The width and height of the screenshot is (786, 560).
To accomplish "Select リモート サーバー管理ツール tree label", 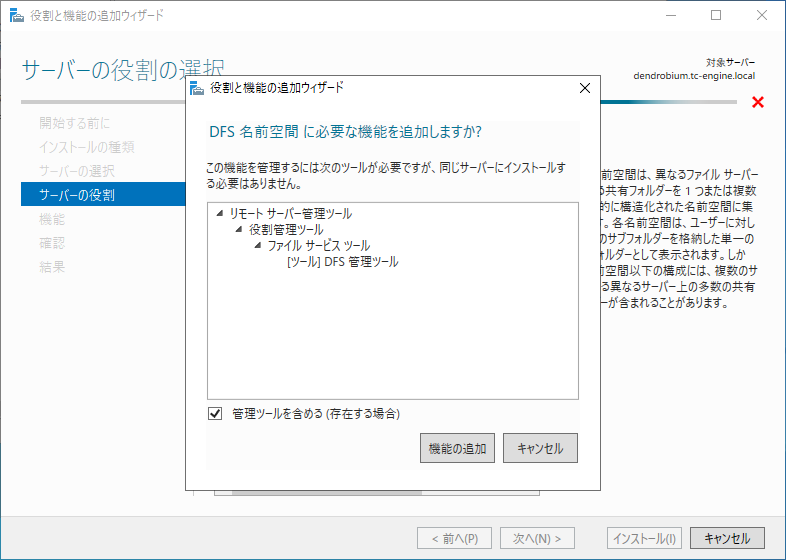I will pyautogui.click(x=291, y=214).
